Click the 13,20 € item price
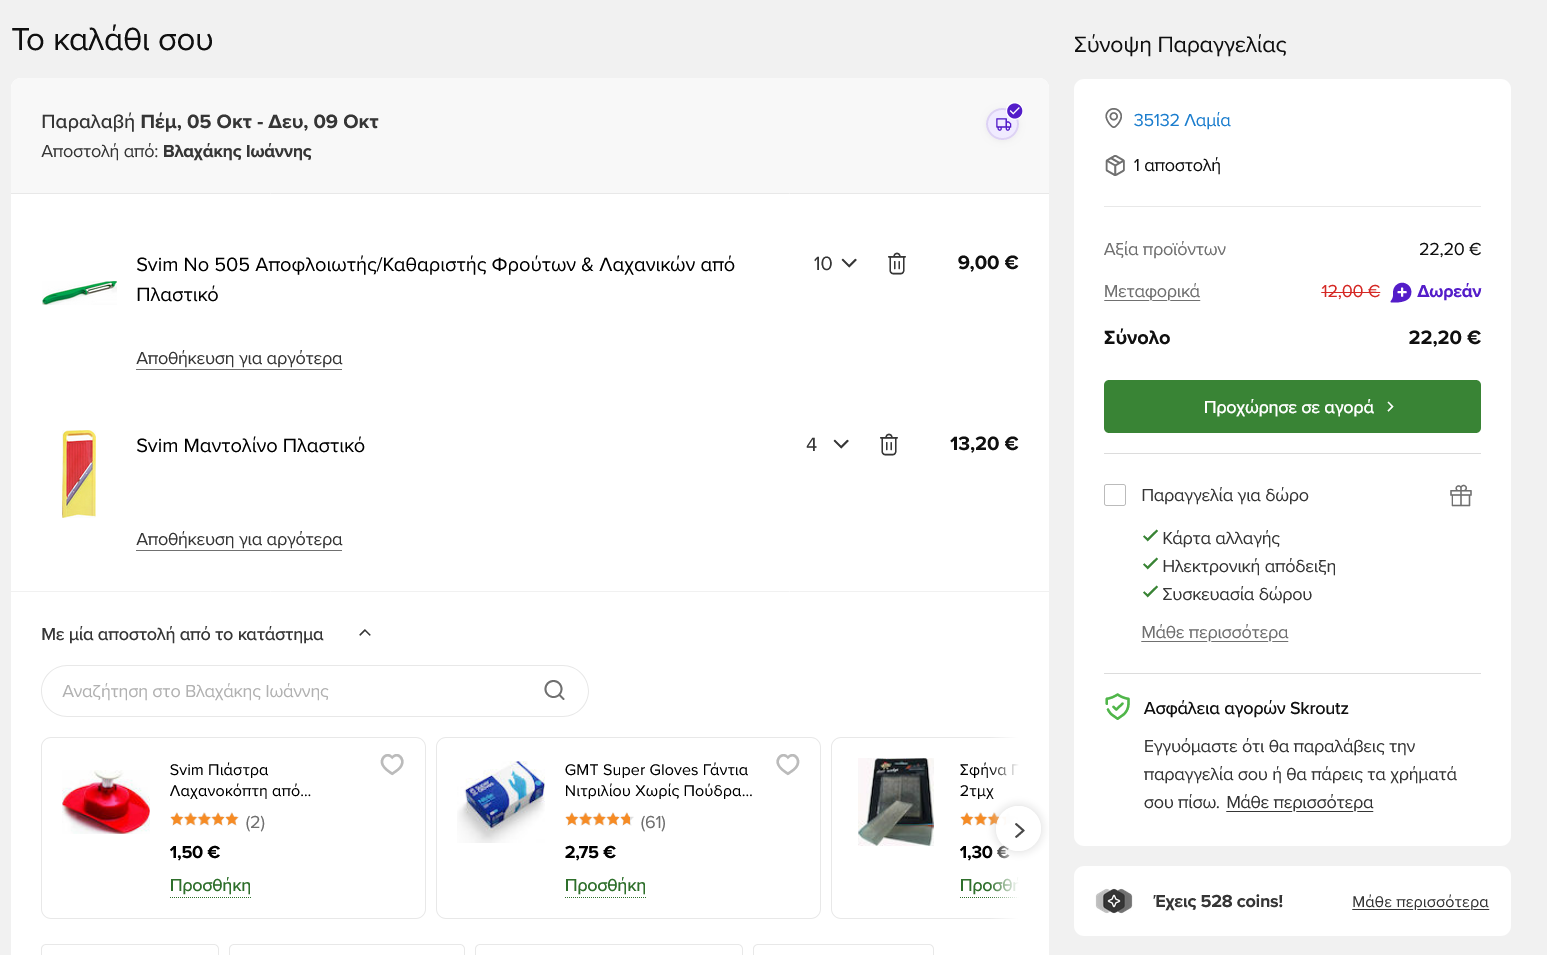Image resolution: width=1547 pixels, height=955 pixels. coord(984,443)
